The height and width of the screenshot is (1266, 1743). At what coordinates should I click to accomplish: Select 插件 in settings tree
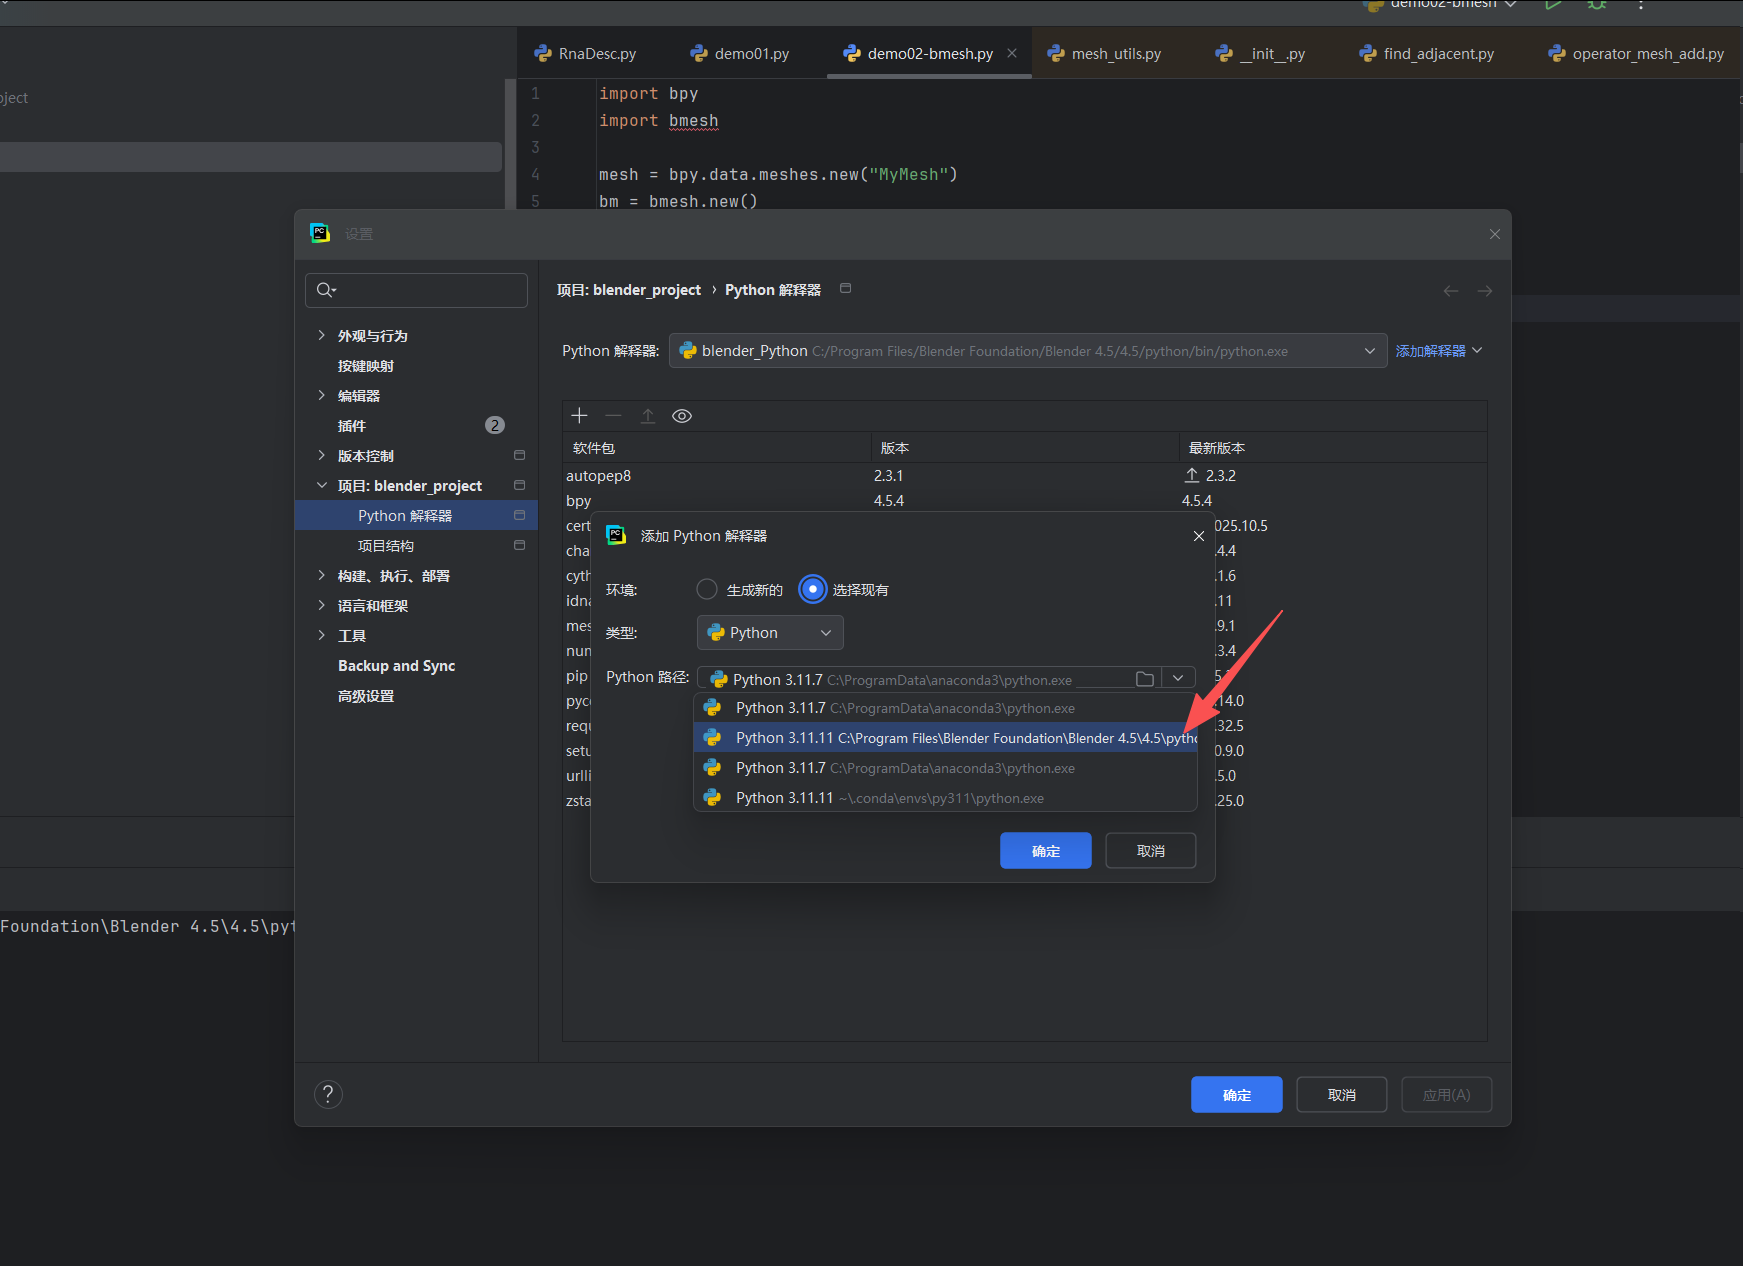(x=352, y=426)
